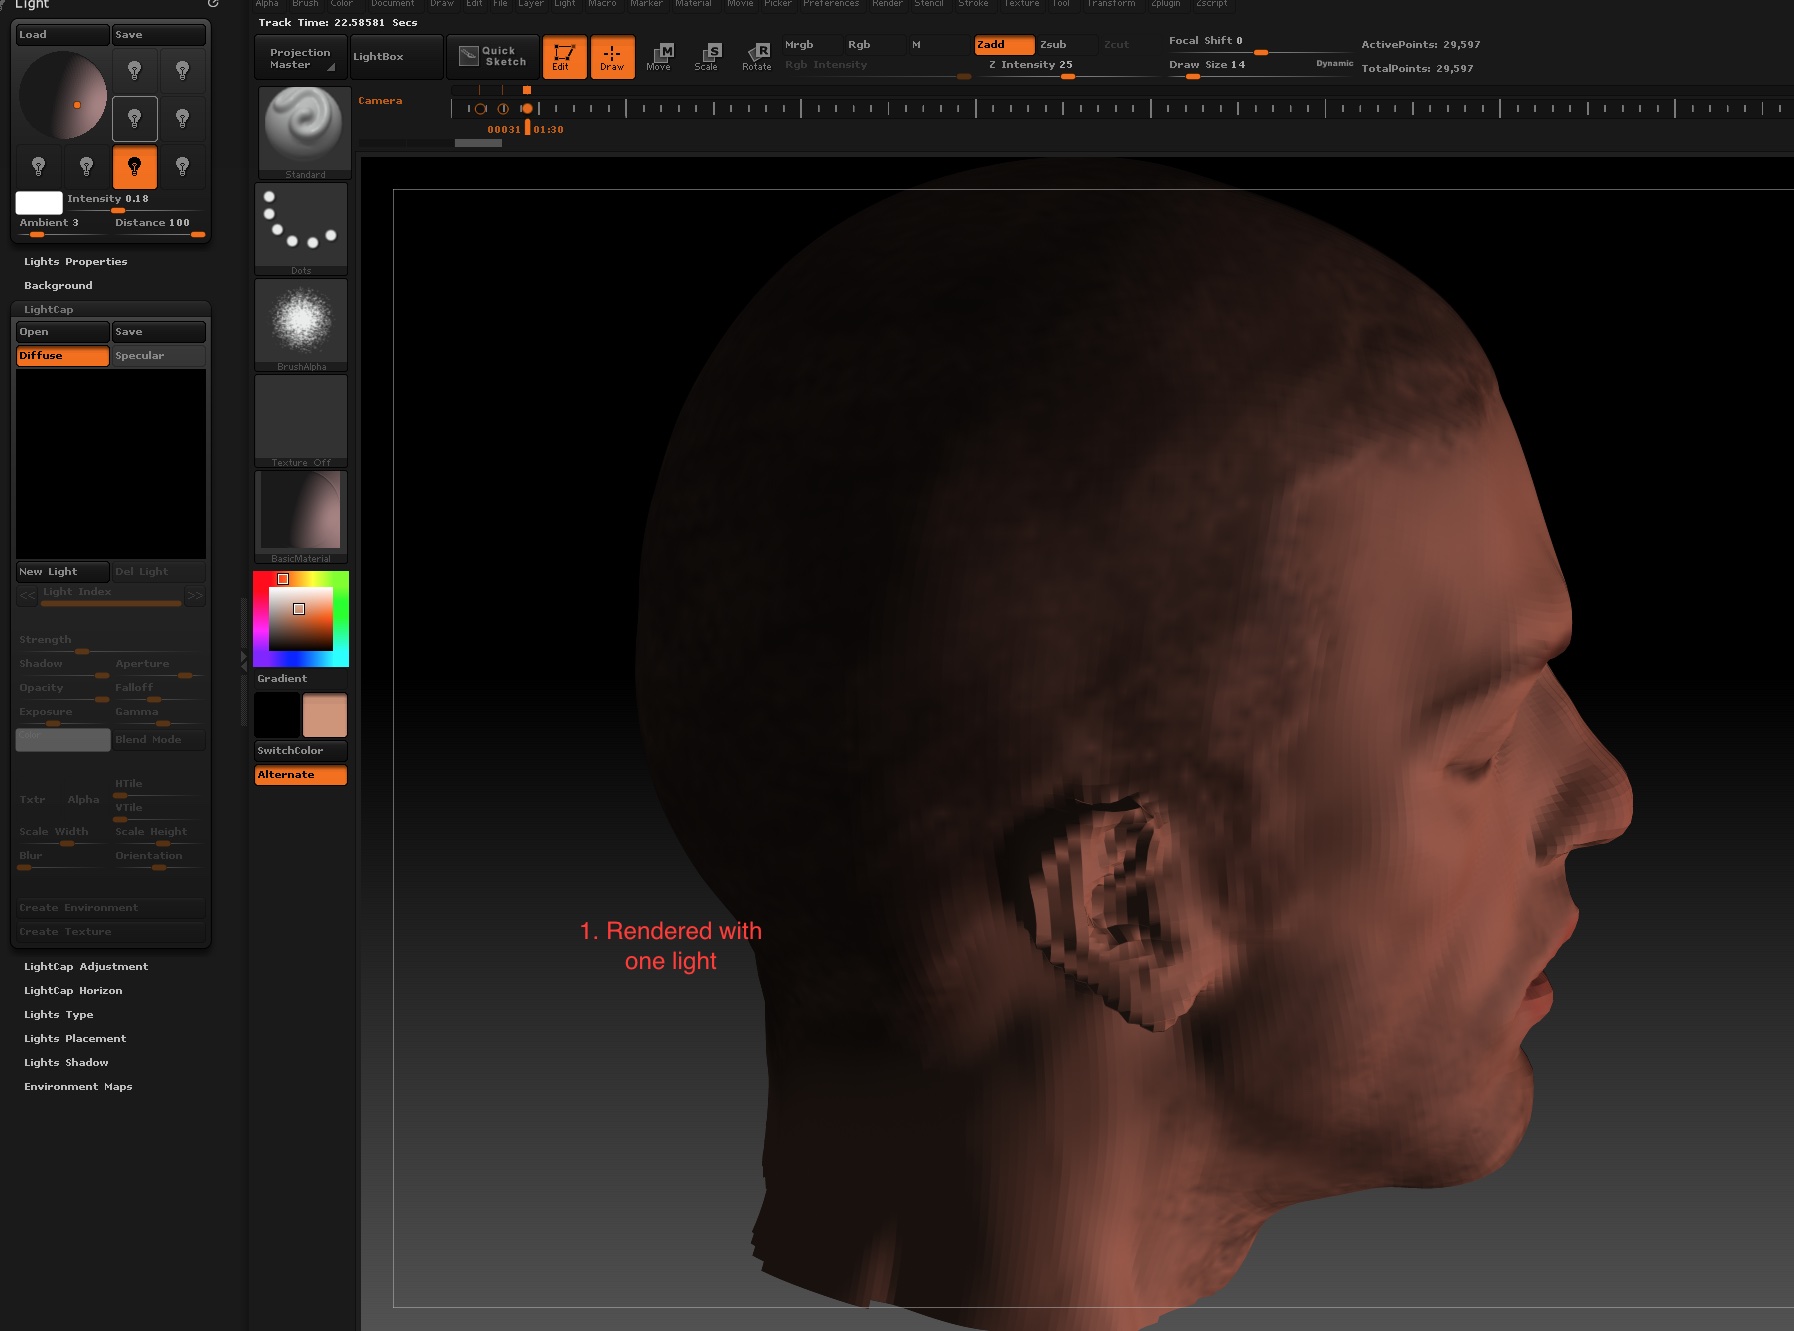
Task: Click the Camera track label
Action: click(380, 101)
